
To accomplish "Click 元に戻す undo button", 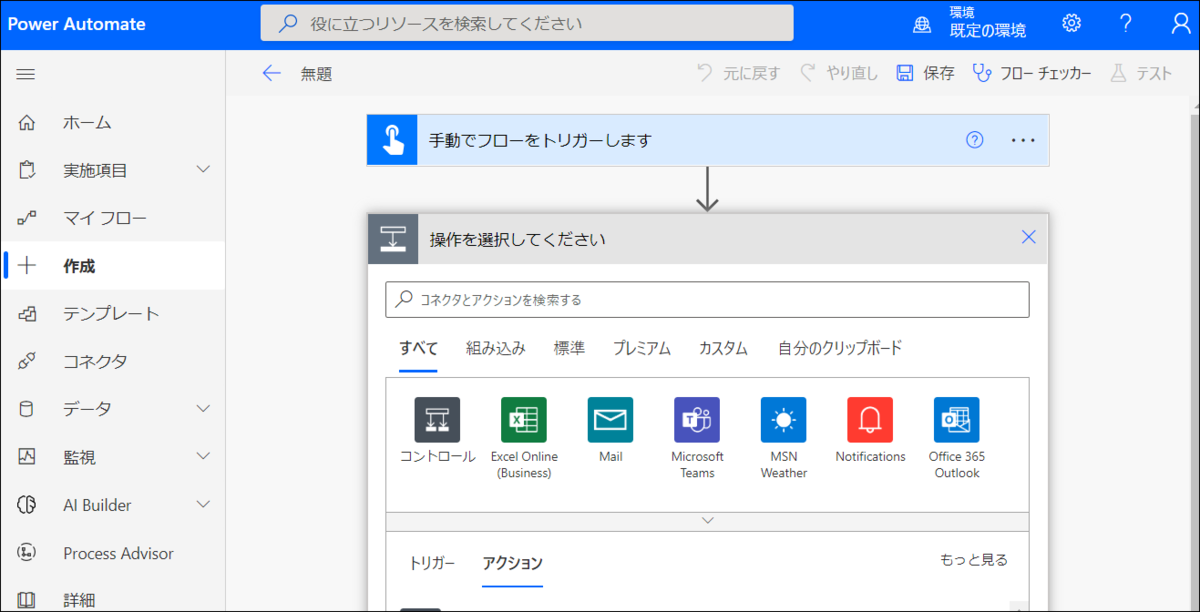I will (x=738, y=73).
